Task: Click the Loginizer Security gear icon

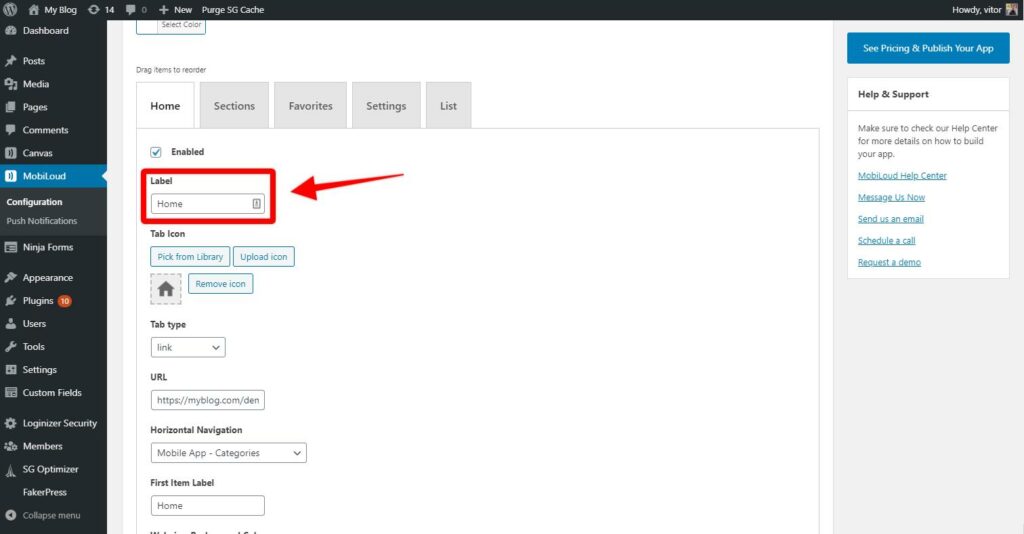Action: tap(10, 423)
